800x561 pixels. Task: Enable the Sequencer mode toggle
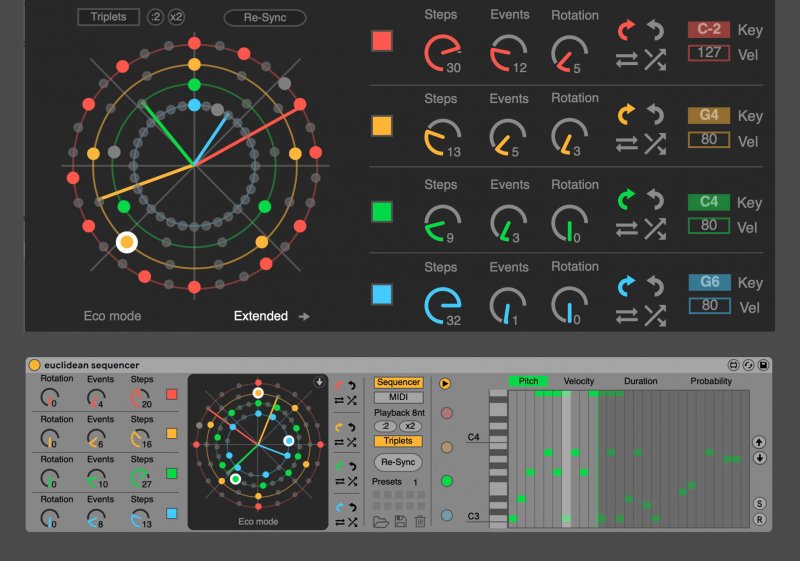coord(398,383)
